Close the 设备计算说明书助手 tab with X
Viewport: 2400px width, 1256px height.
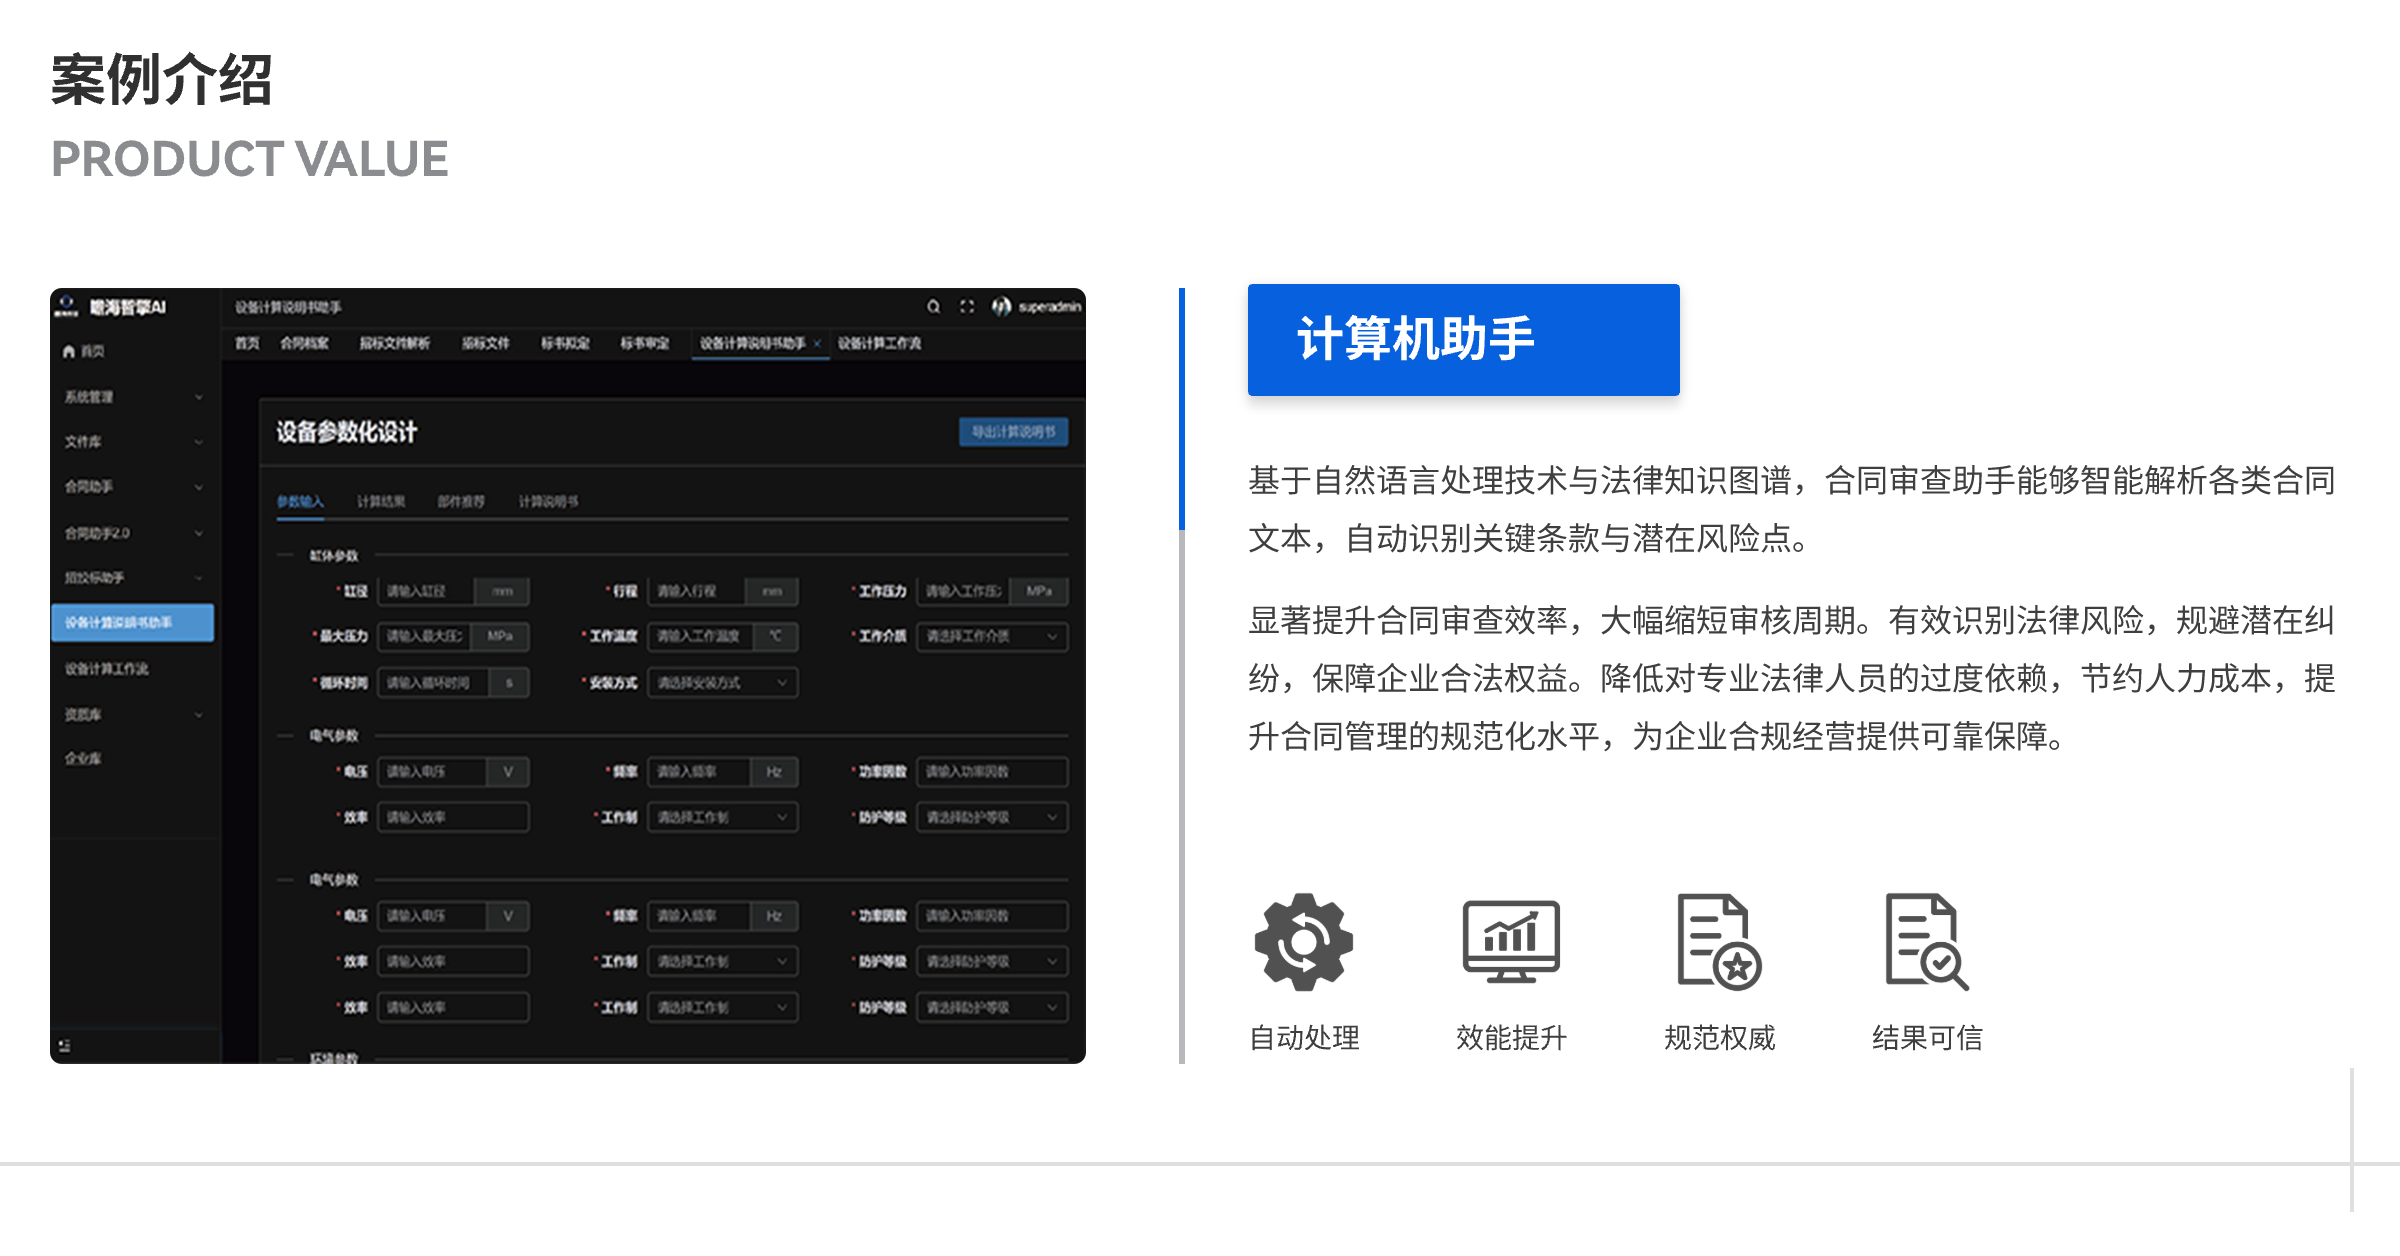coord(817,343)
